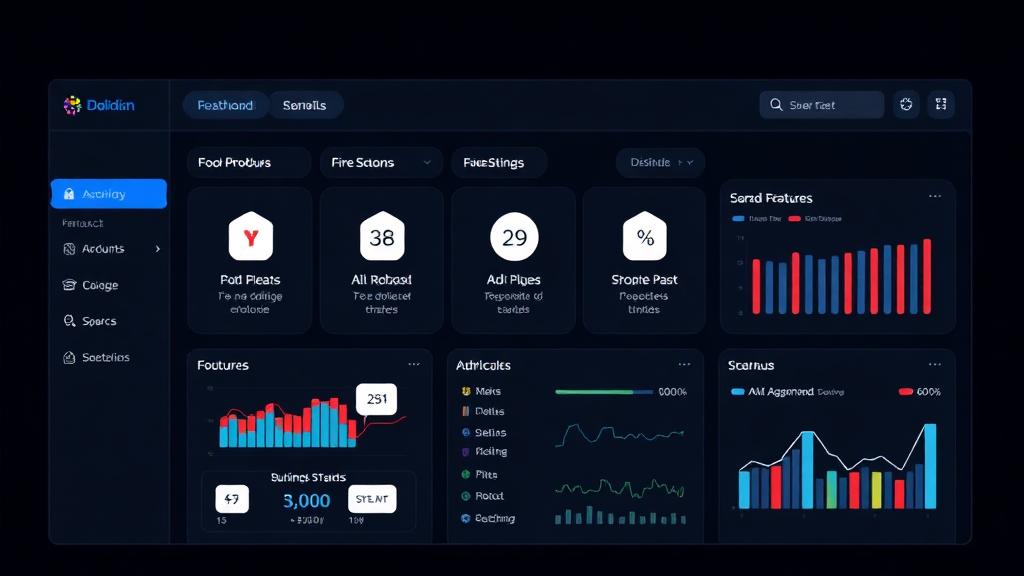Click the 47 lightning button
The height and width of the screenshot is (576, 1024).
[x=232, y=499]
